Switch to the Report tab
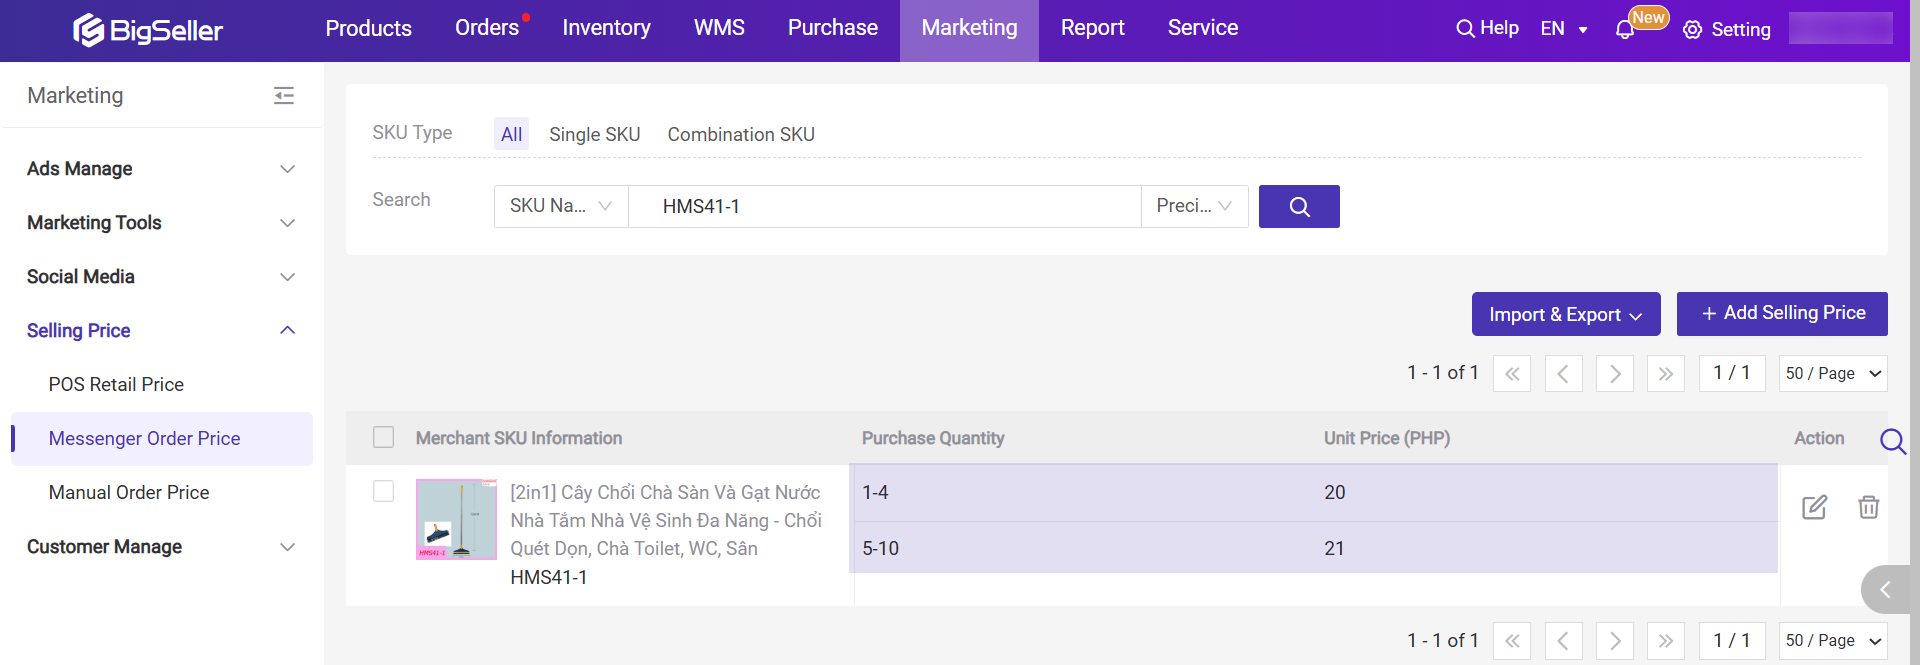The height and width of the screenshot is (665, 1920). 1092,28
